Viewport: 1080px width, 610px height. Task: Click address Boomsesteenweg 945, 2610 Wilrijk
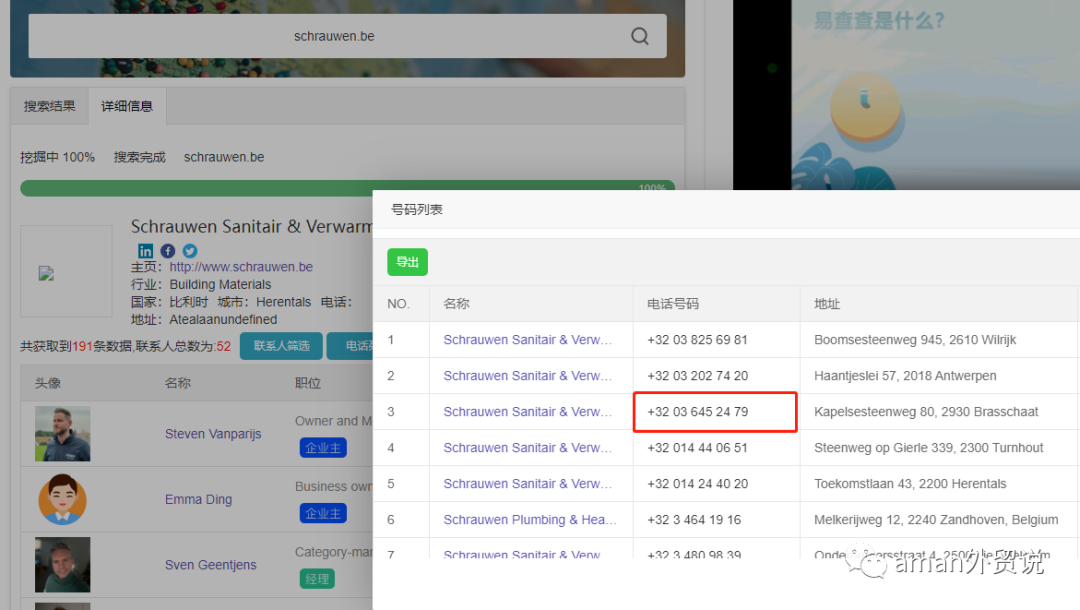[x=915, y=339]
